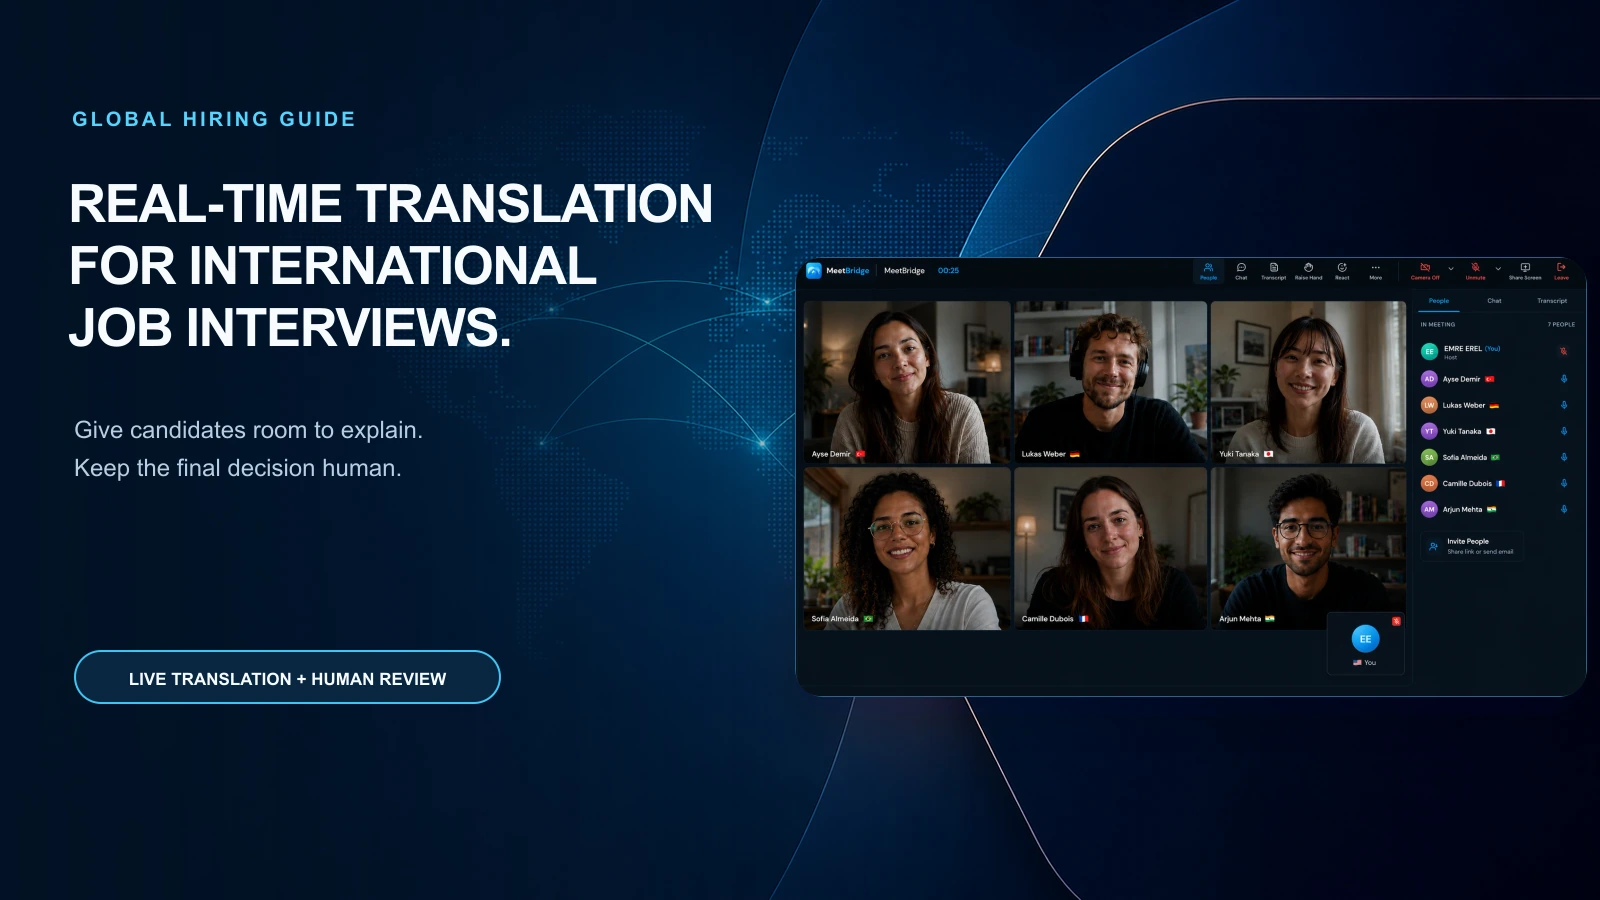Image resolution: width=1600 pixels, height=900 pixels.
Task: Switch to the Chat side-panel tab
Action: pos(1494,301)
